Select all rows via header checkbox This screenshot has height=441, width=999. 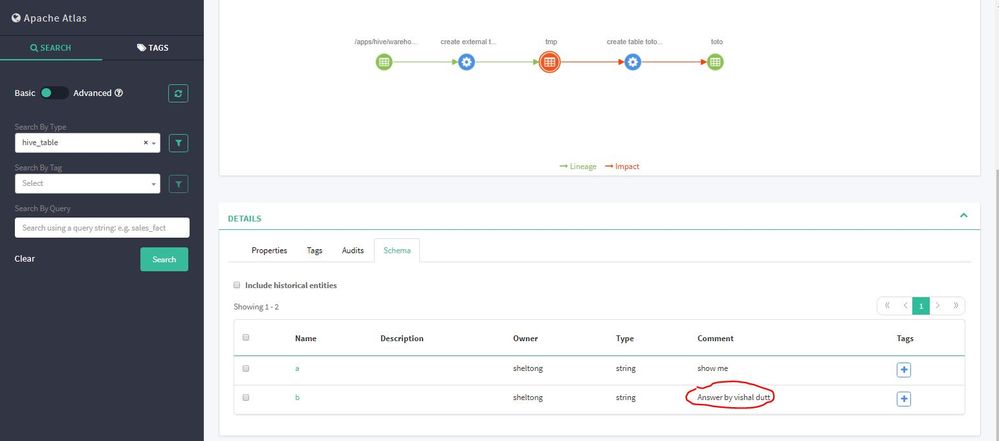pos(246,338)
